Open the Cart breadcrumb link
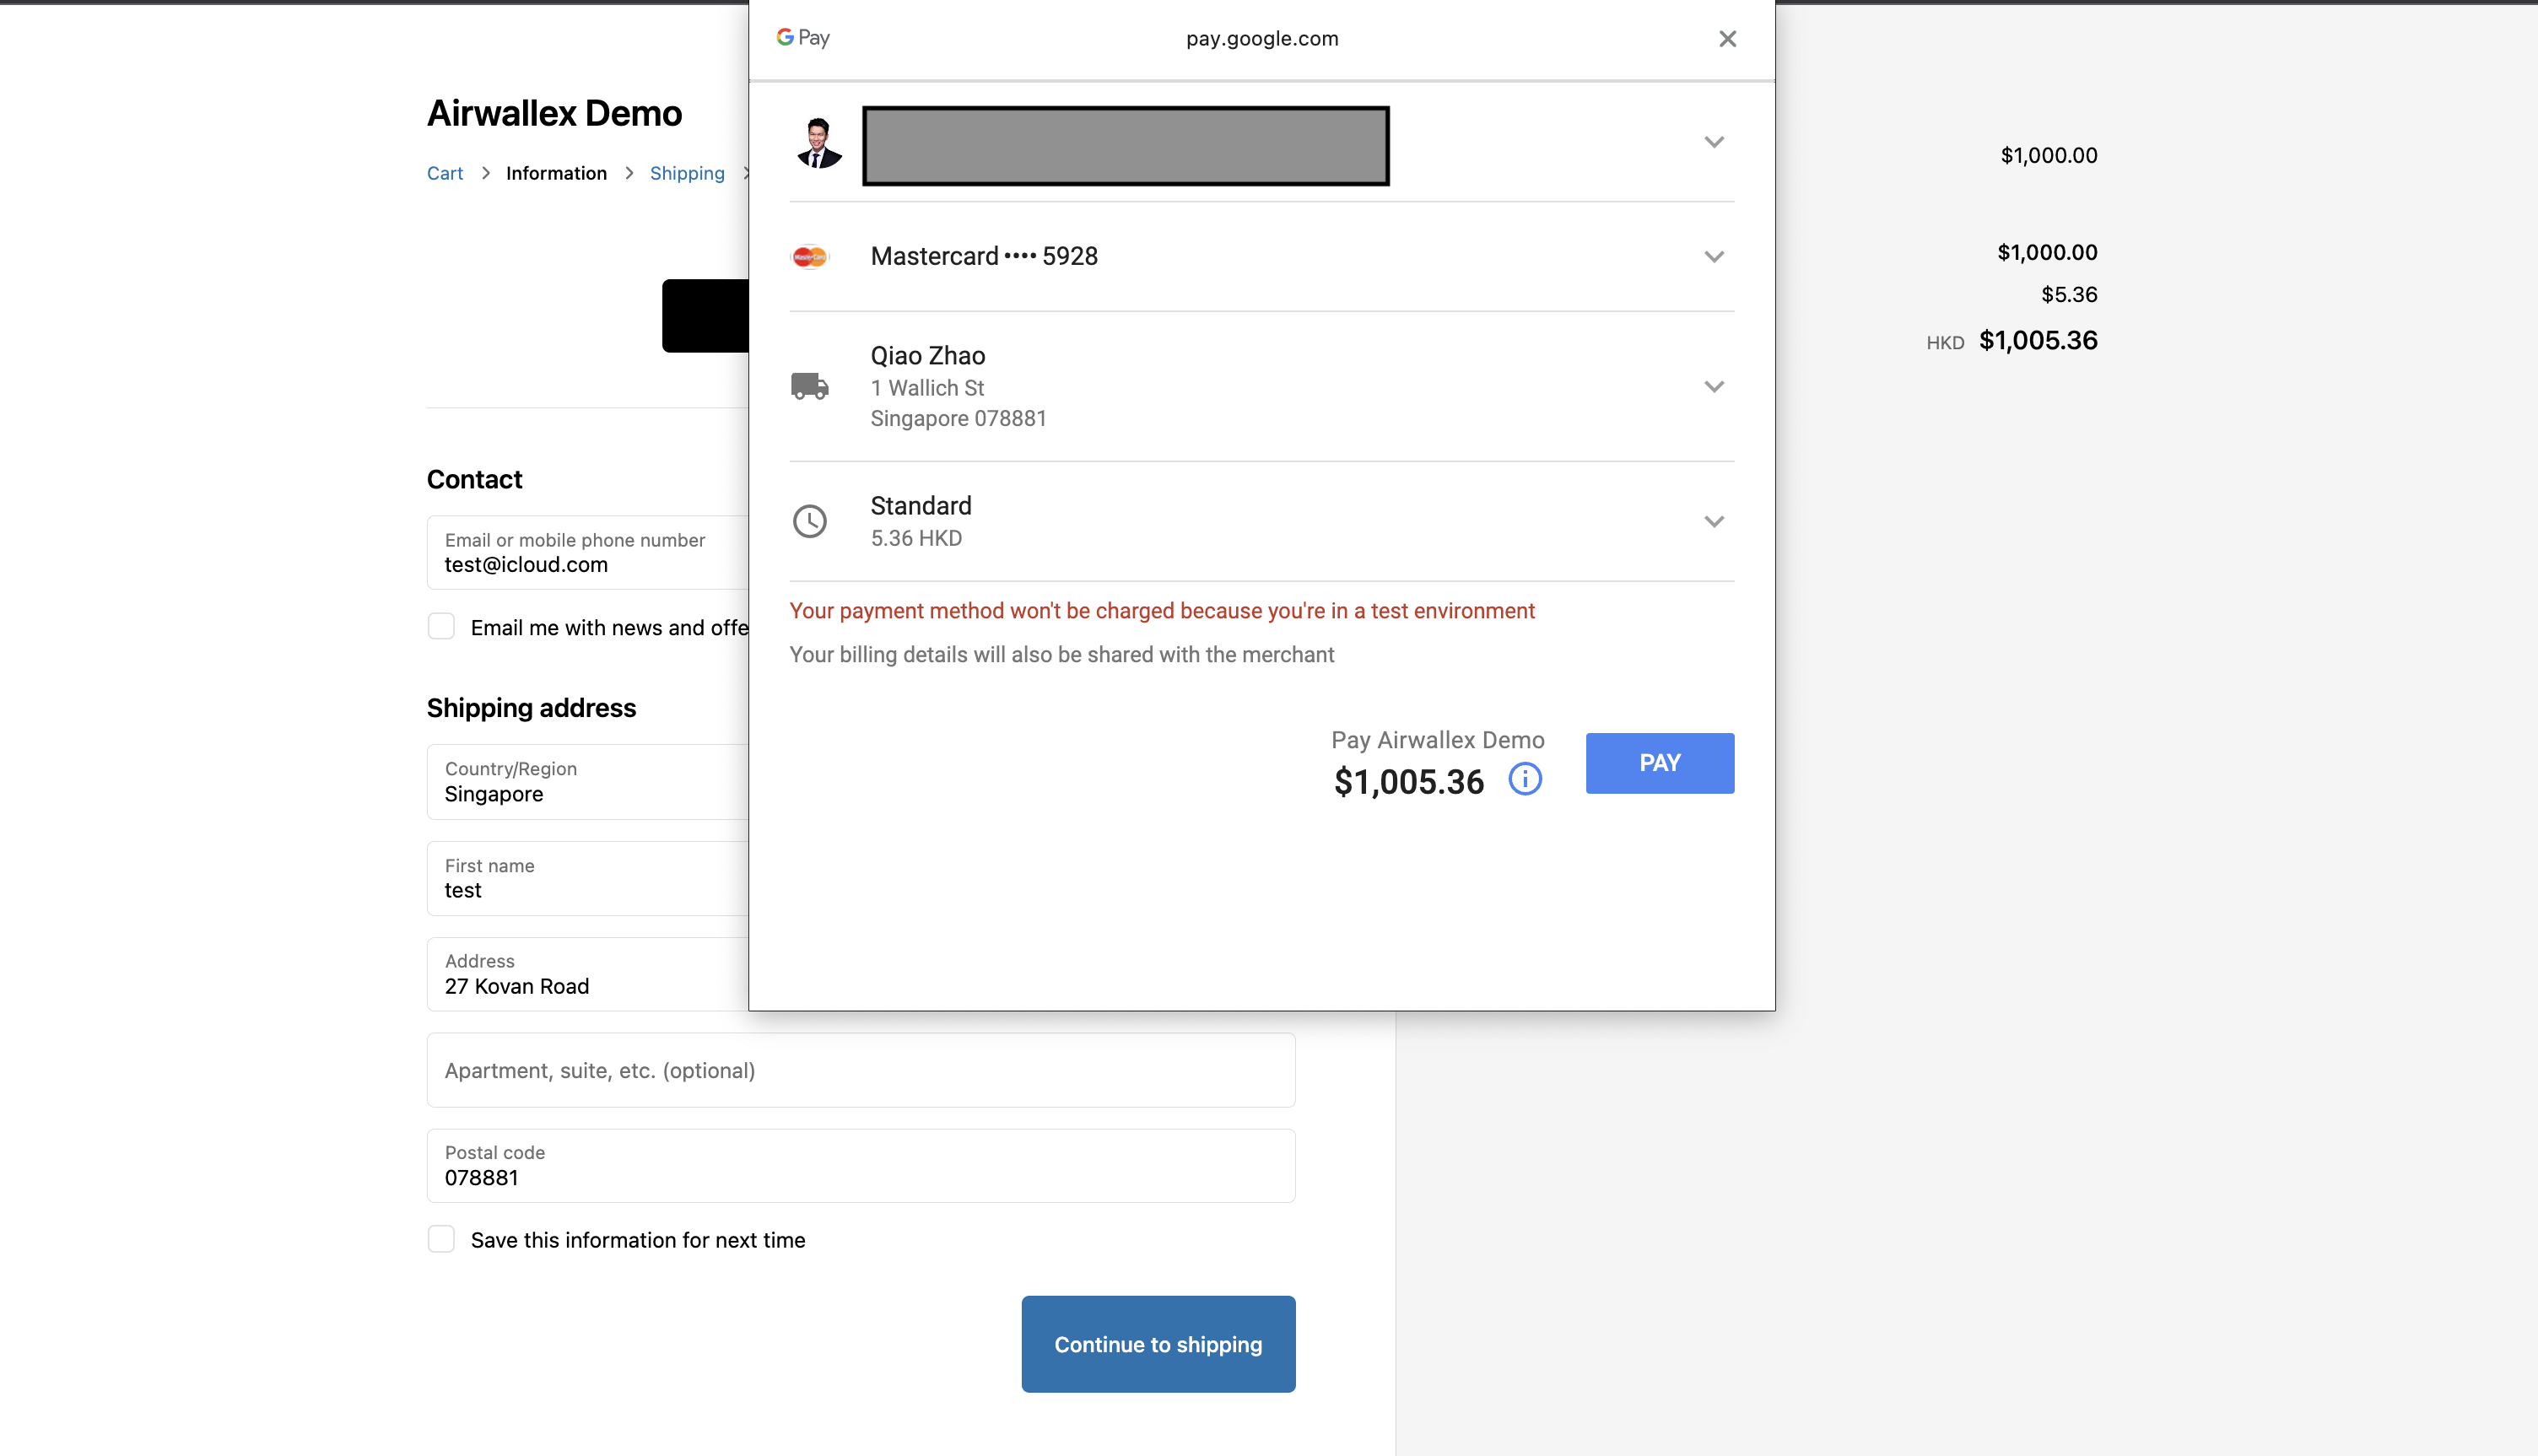Screen dimensions: 2538x1456 pos(445,173)
